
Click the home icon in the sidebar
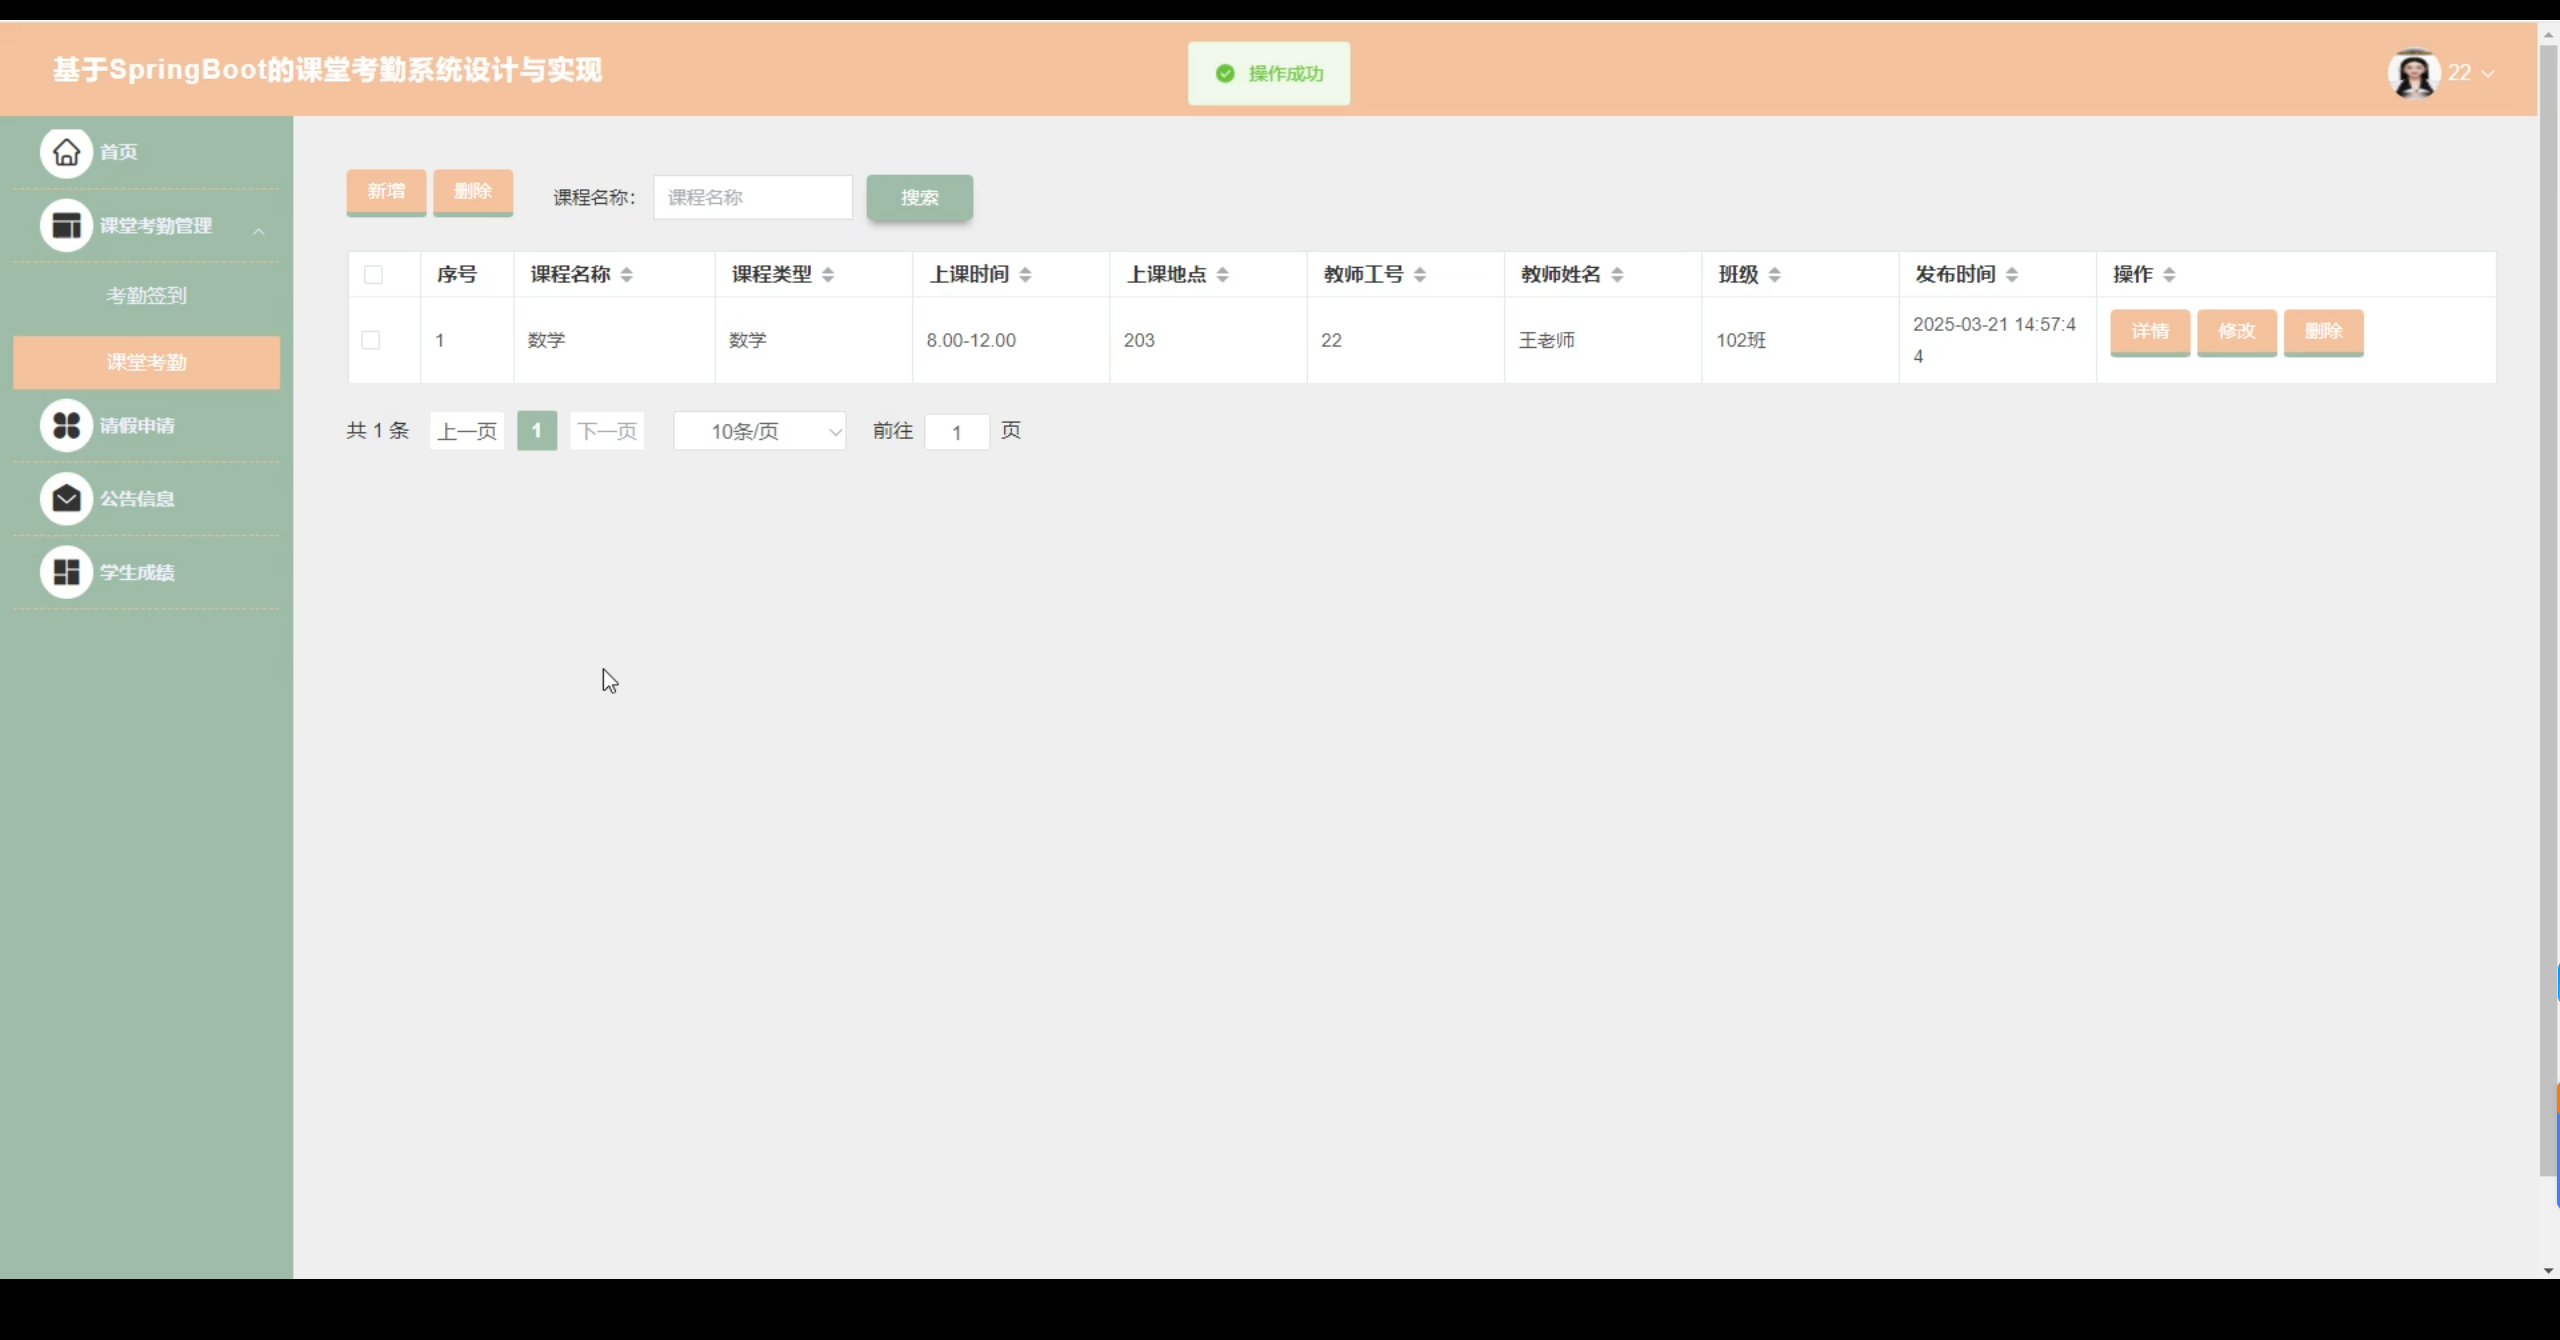point(66,152)
